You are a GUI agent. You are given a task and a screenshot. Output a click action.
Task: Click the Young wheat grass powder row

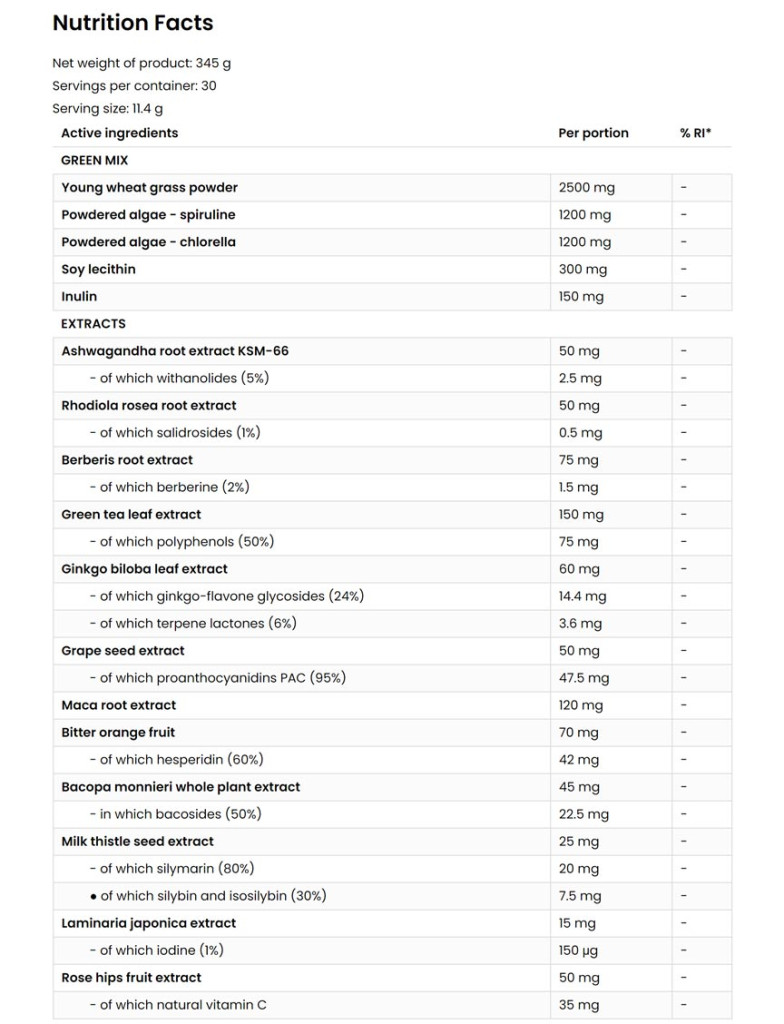[x=149, y=188]
